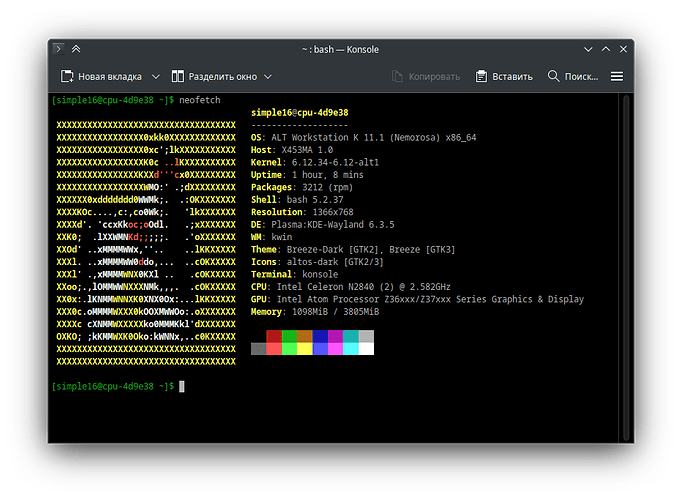Open search with Поиск button
The image size is (682, 500).
[573, 76]
